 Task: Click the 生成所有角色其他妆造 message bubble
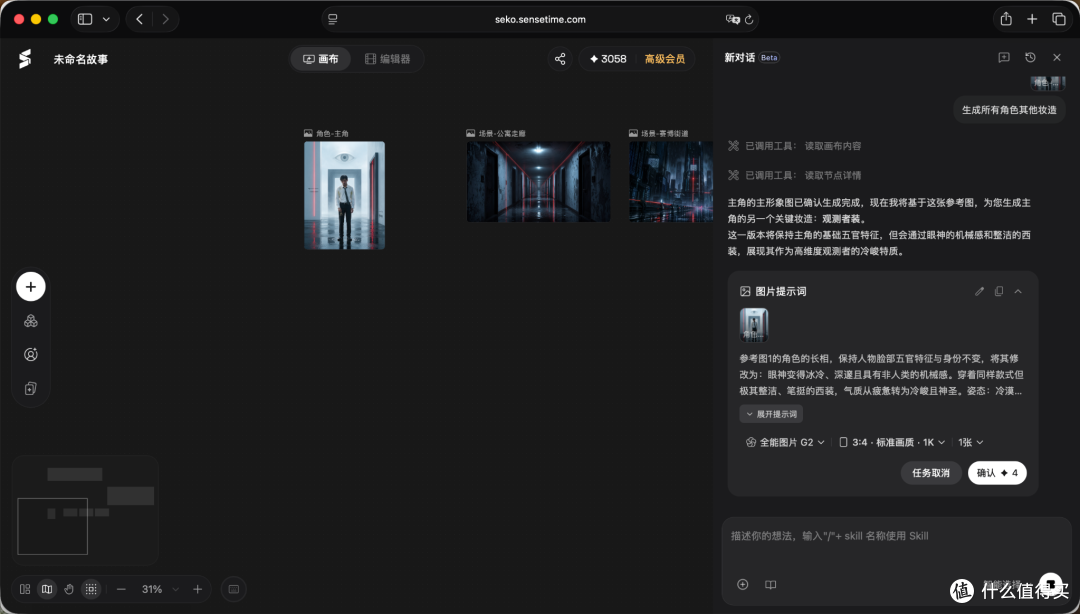point(1009,110)
